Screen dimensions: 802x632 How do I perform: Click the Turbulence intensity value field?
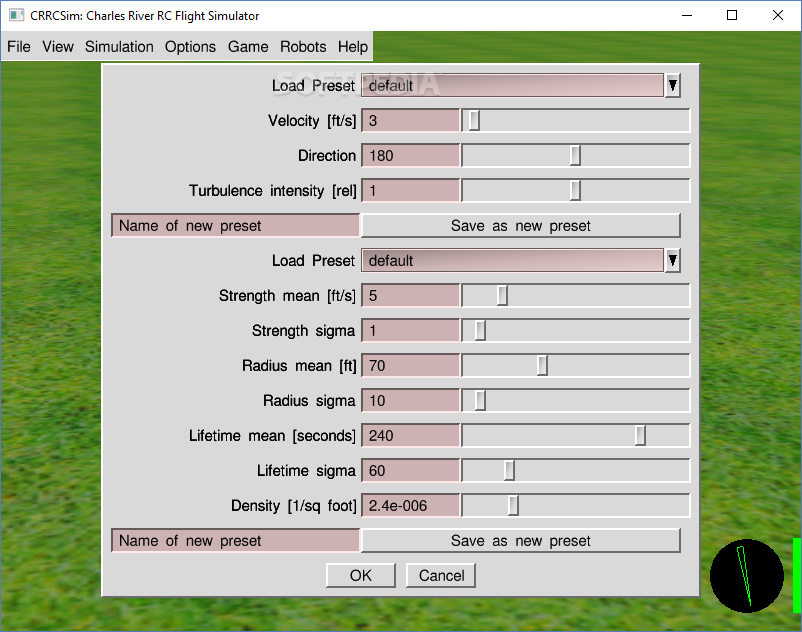tap(411, 191)
